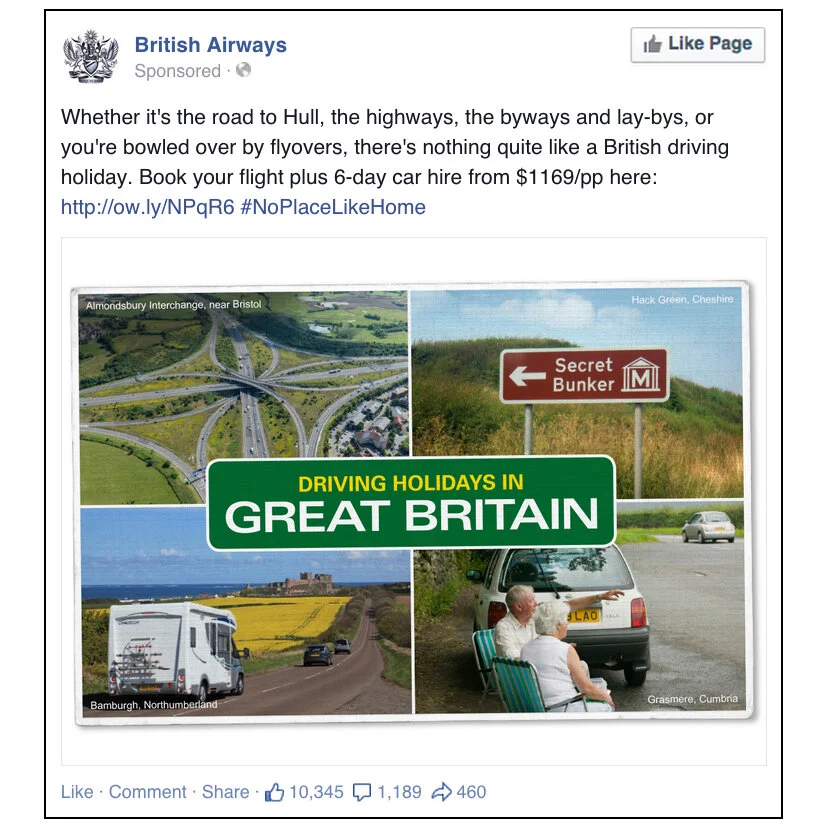Image resolution: width=828 pixels, height=828 pixels.
Task: Click the thumbs-up icon on the Like Page button
Action: (x=652, y=44)
